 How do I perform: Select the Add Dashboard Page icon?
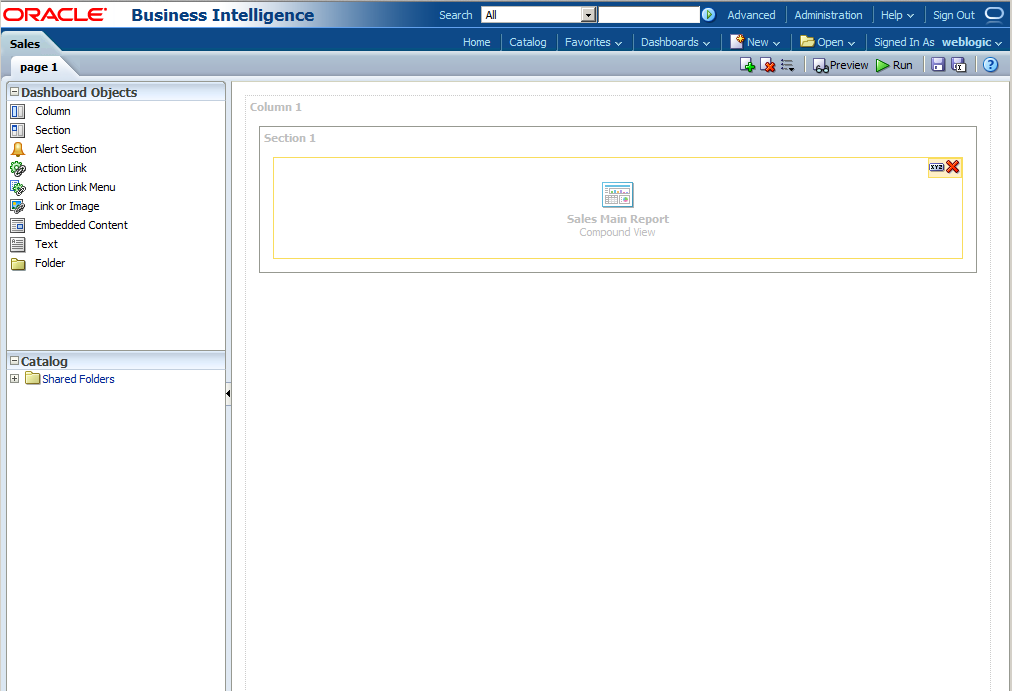click(x=747, y=64)
